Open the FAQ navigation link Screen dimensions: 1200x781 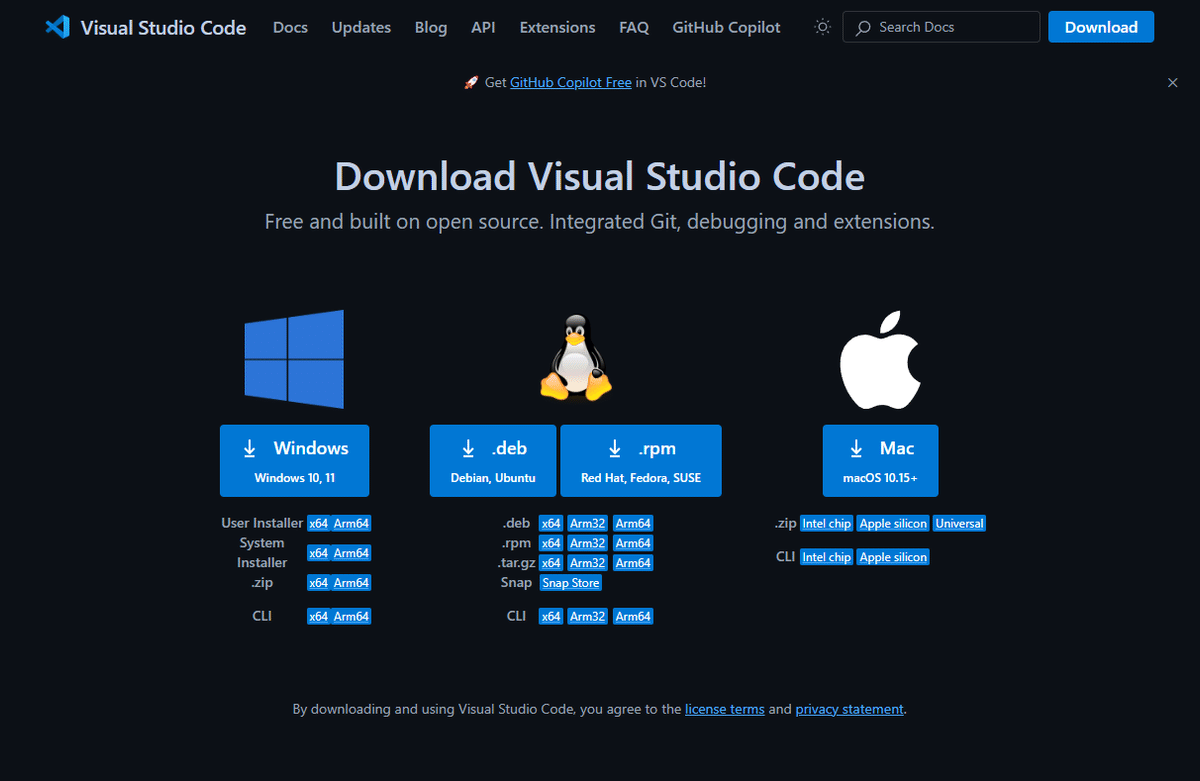(x=634, y=28)
